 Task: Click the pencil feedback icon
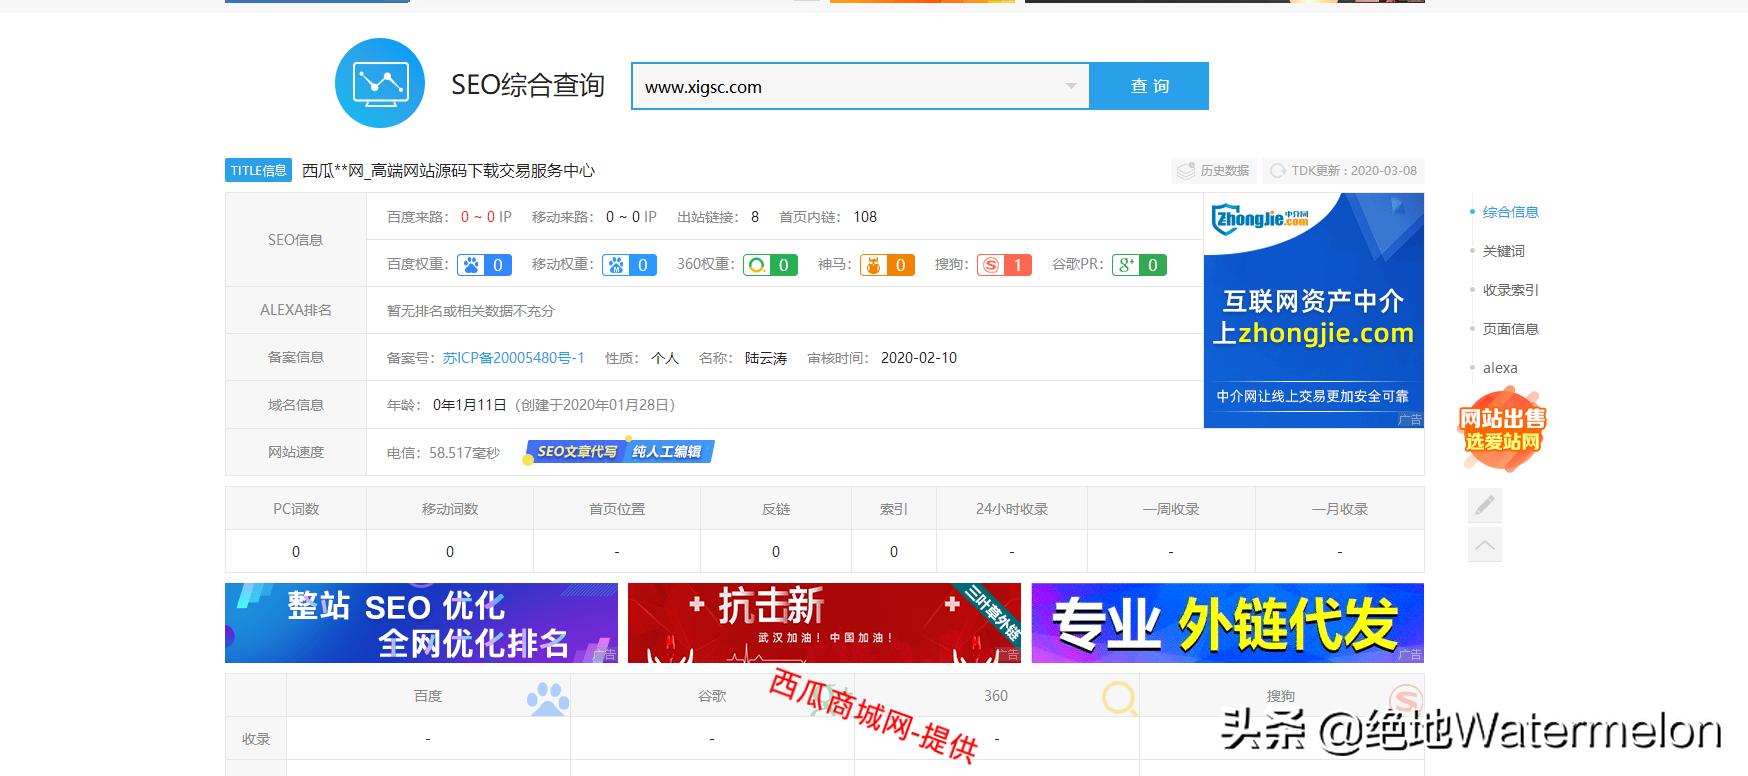[x=1485, y=505]
